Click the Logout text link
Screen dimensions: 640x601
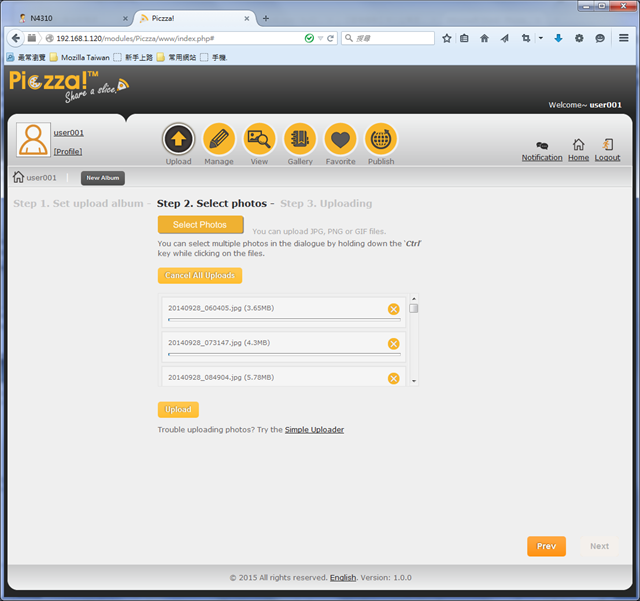coord(607,158)
